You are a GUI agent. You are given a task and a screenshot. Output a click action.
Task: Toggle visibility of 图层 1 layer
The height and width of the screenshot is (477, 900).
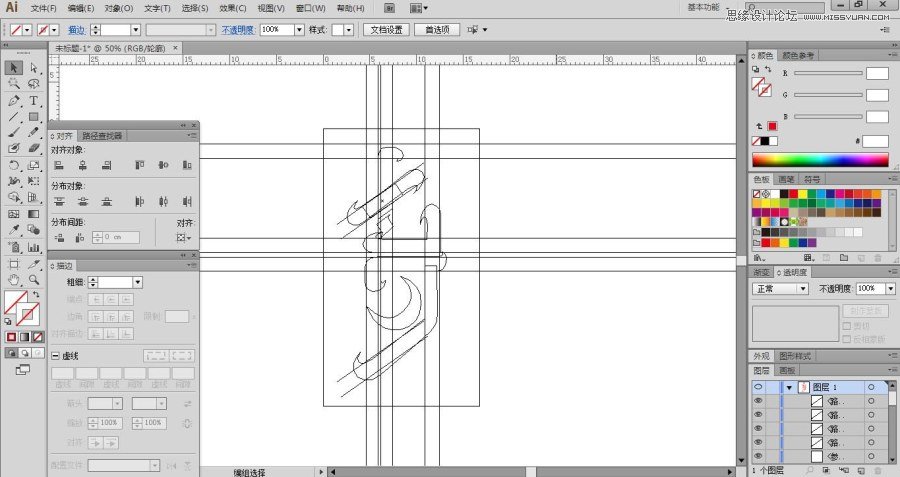point(758,387)
